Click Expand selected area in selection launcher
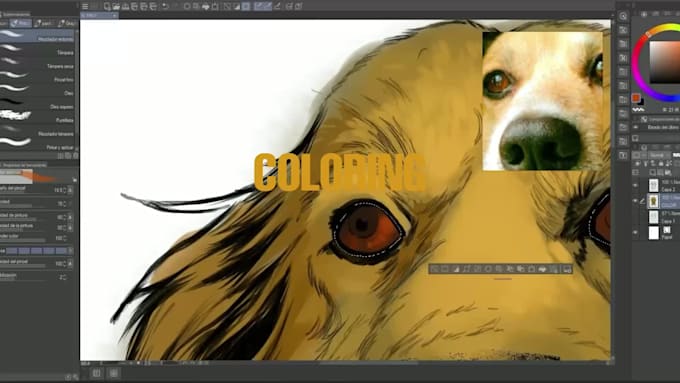This screenshot has height=383, width=680. point(467,269)
